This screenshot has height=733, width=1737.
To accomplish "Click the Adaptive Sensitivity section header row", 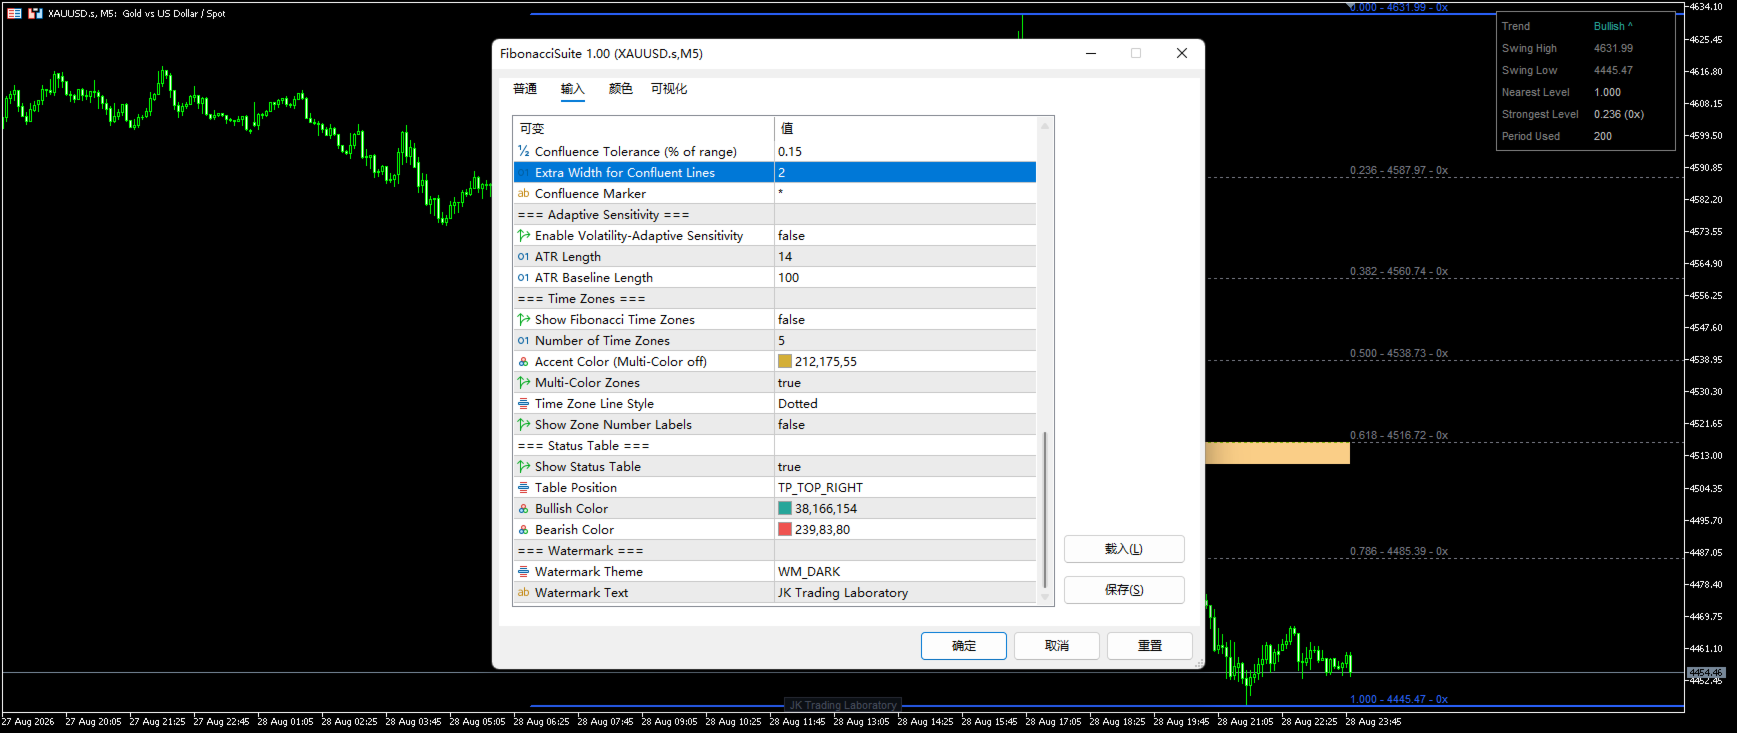I will point(775,214).
